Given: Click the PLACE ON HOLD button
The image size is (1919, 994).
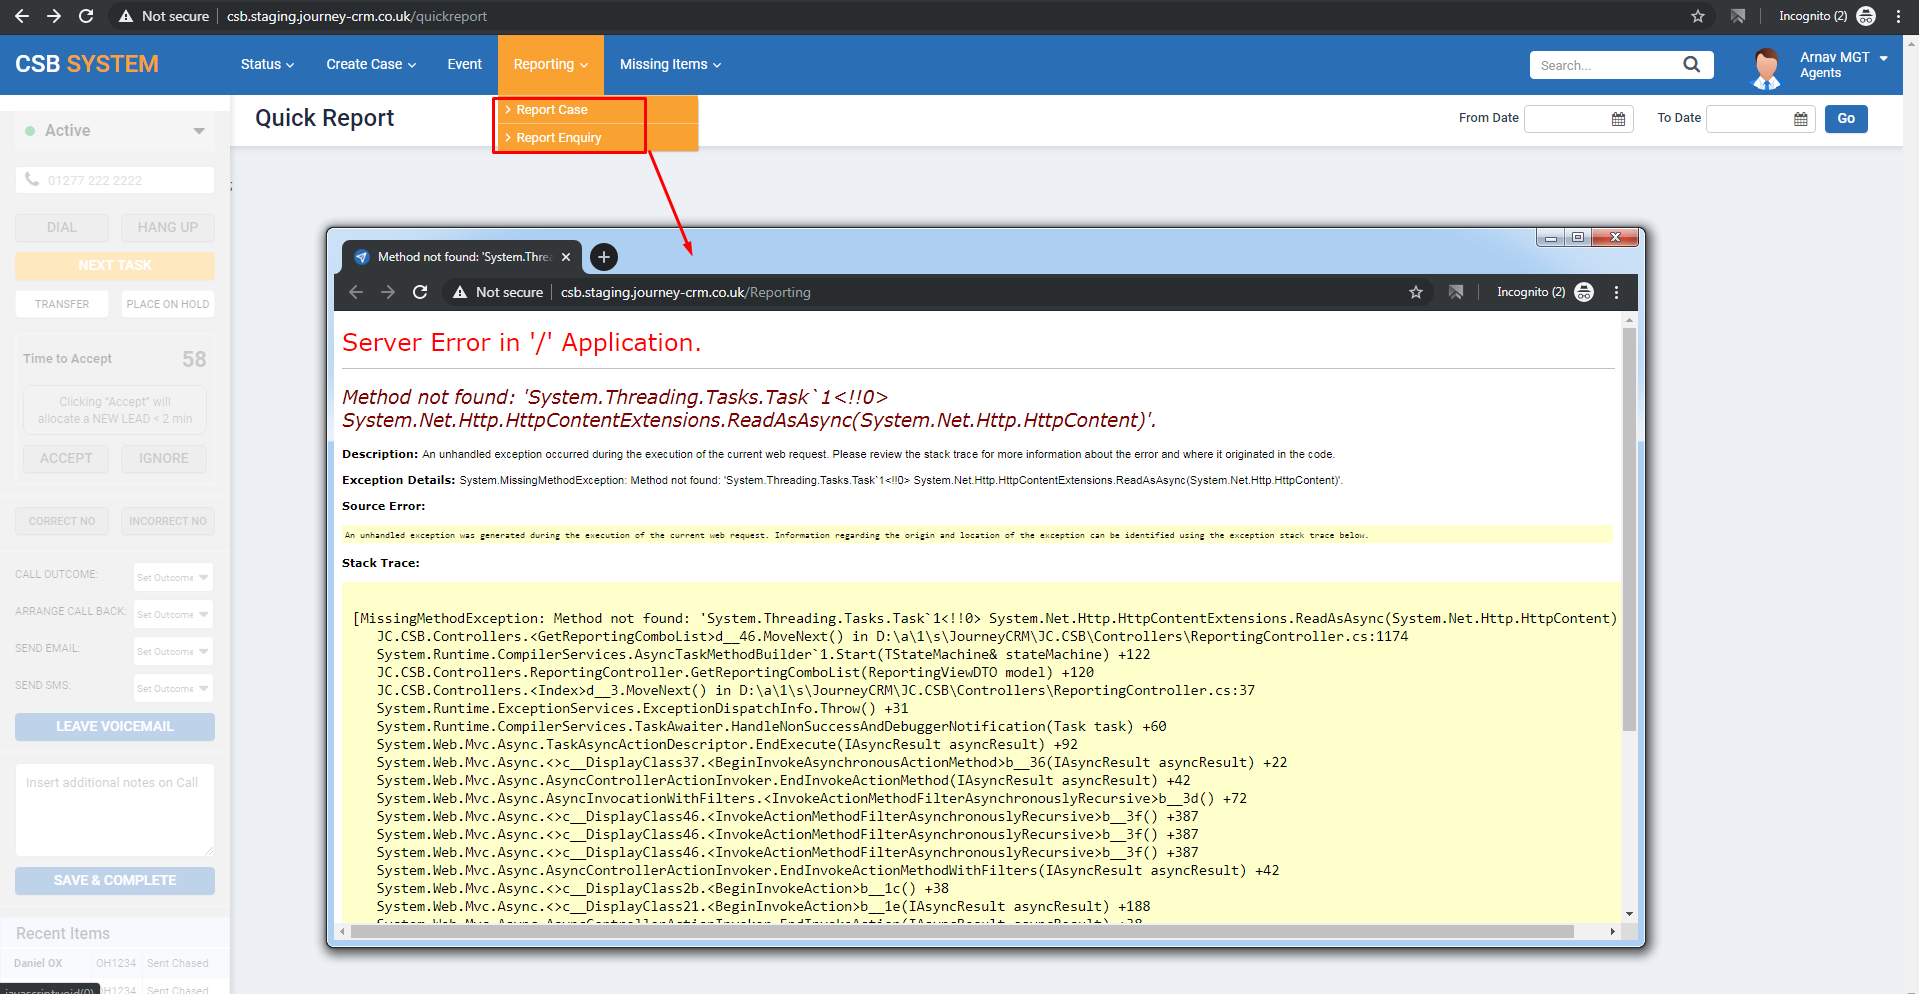Looking at the screenshot, I should click(168, 304).
